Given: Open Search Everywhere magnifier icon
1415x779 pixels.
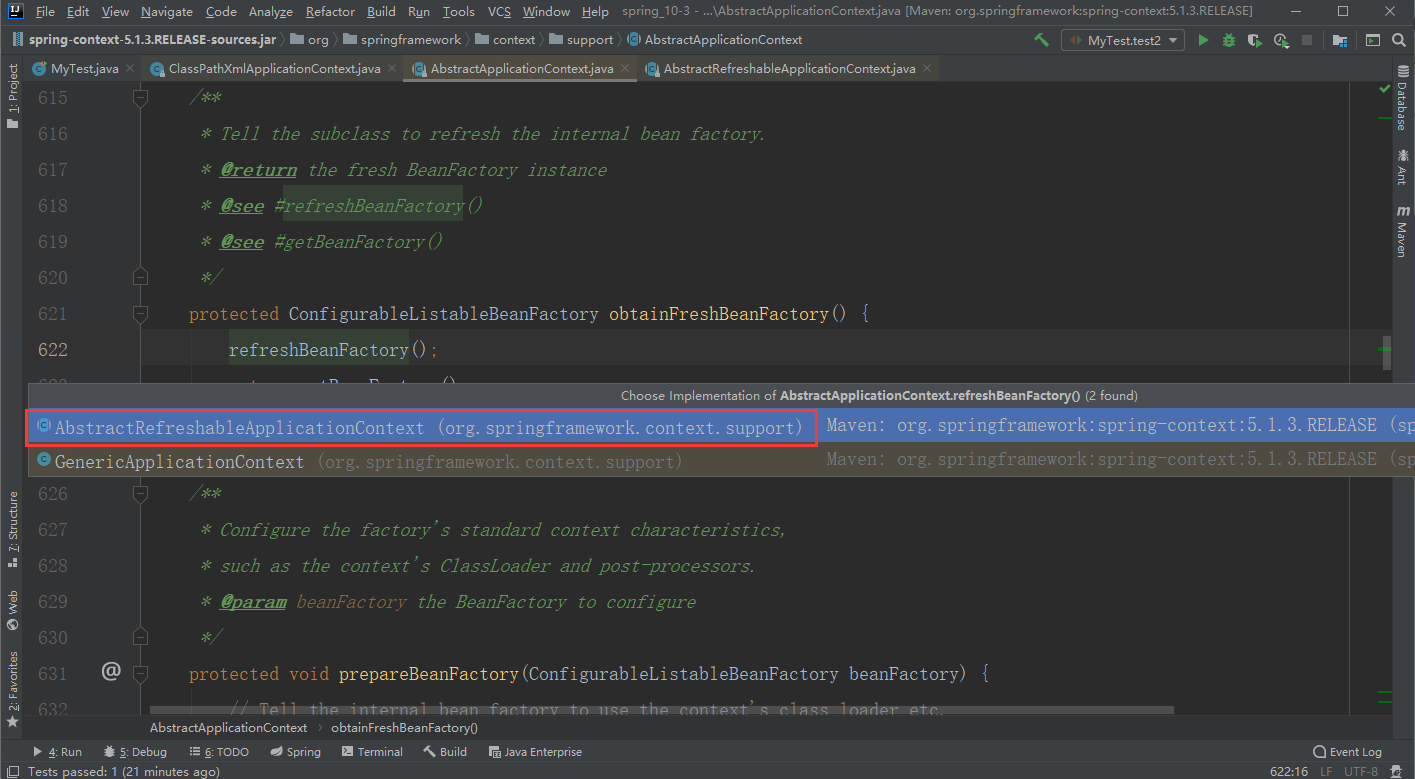Looking at the screenshot, I should click(1399, 40).
